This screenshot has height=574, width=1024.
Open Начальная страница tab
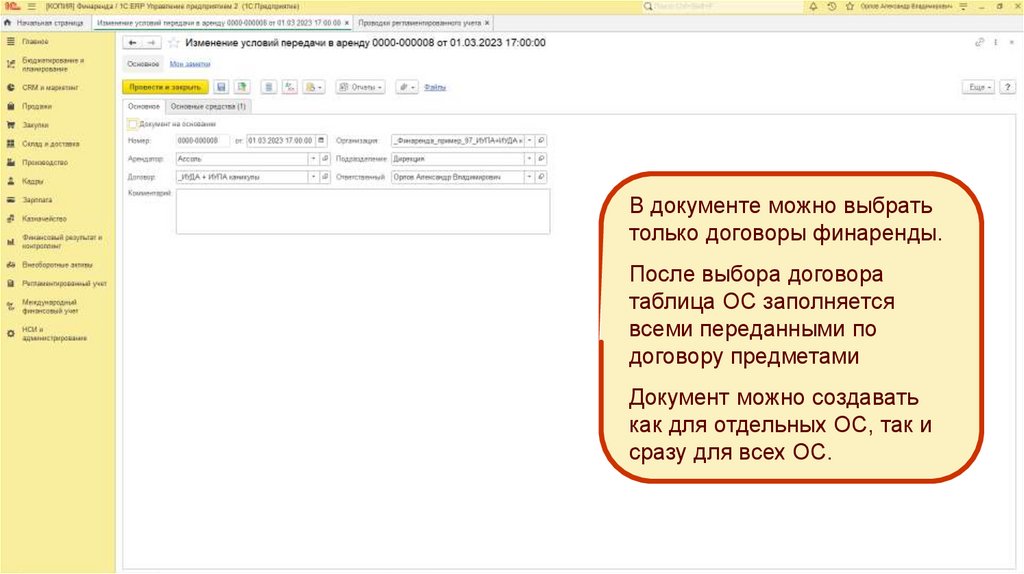[x=46, y=21]
